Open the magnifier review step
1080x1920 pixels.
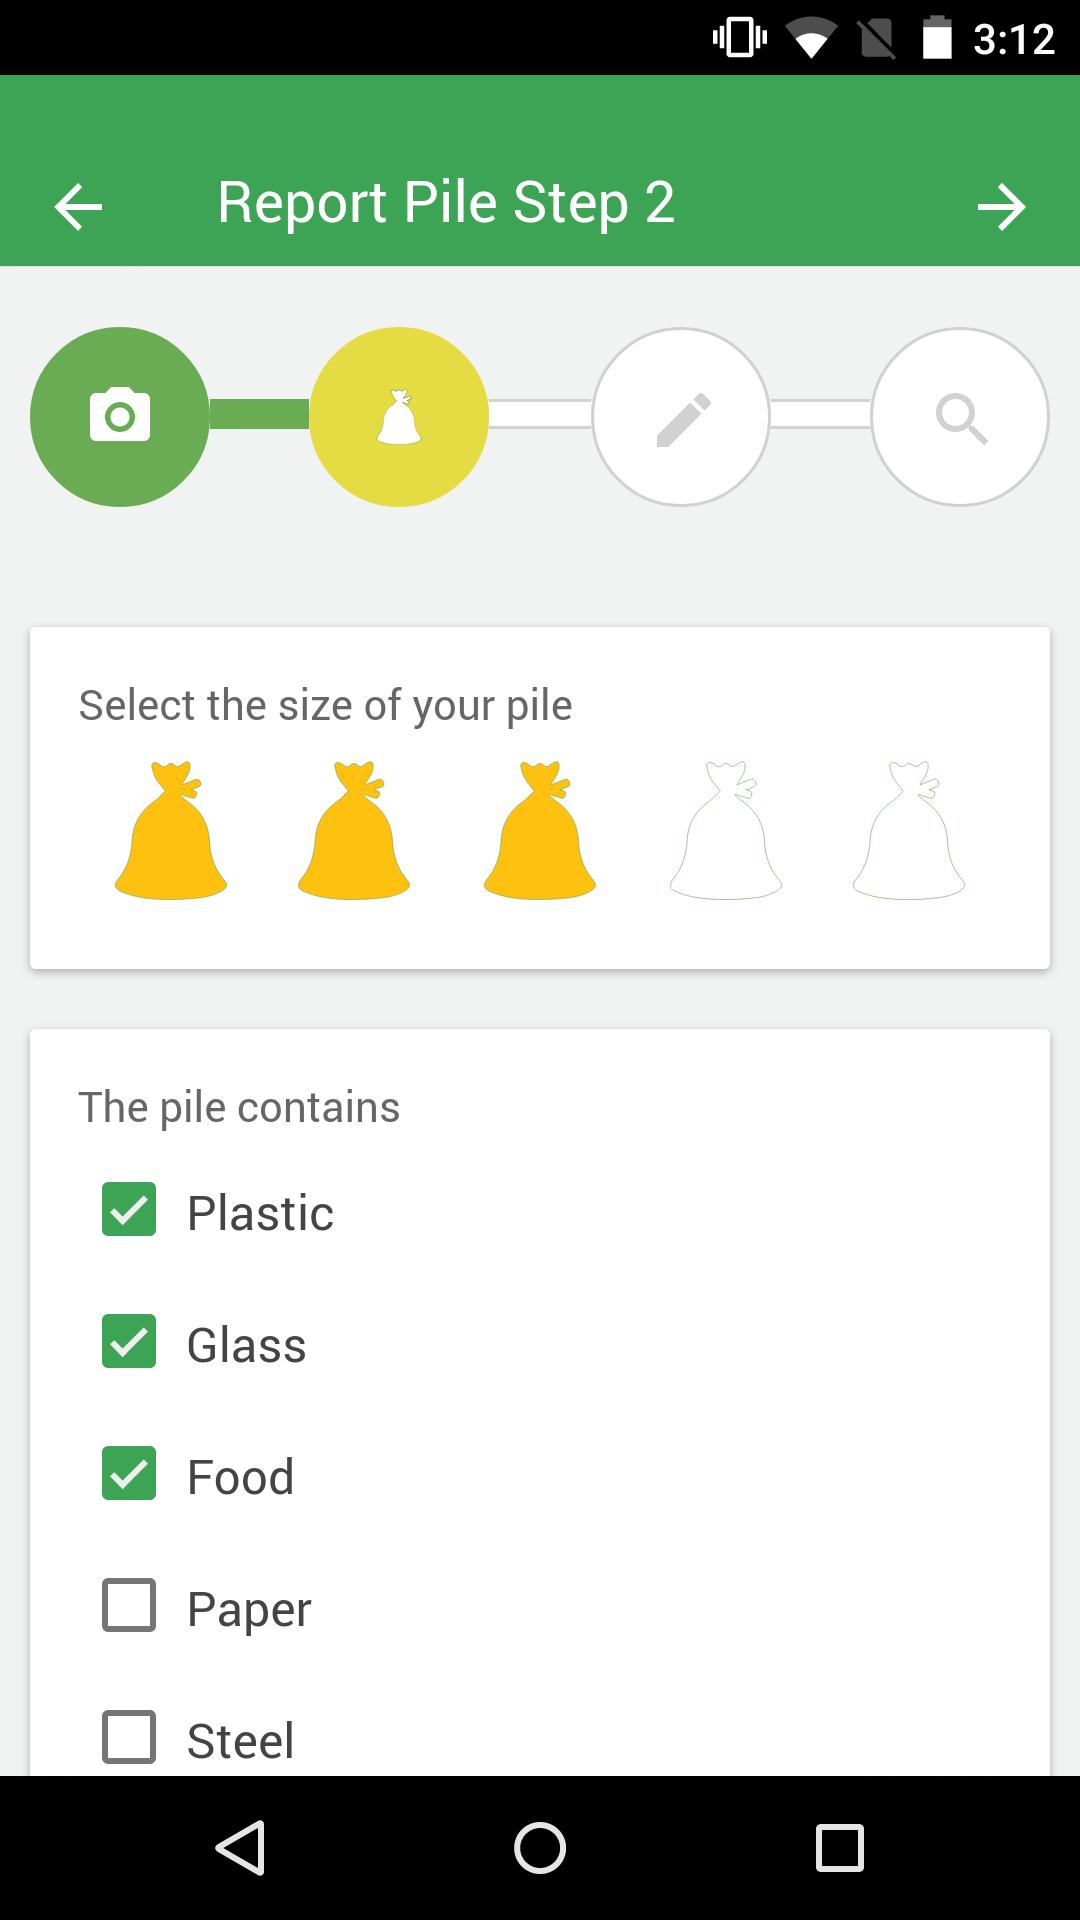point(960,416)
